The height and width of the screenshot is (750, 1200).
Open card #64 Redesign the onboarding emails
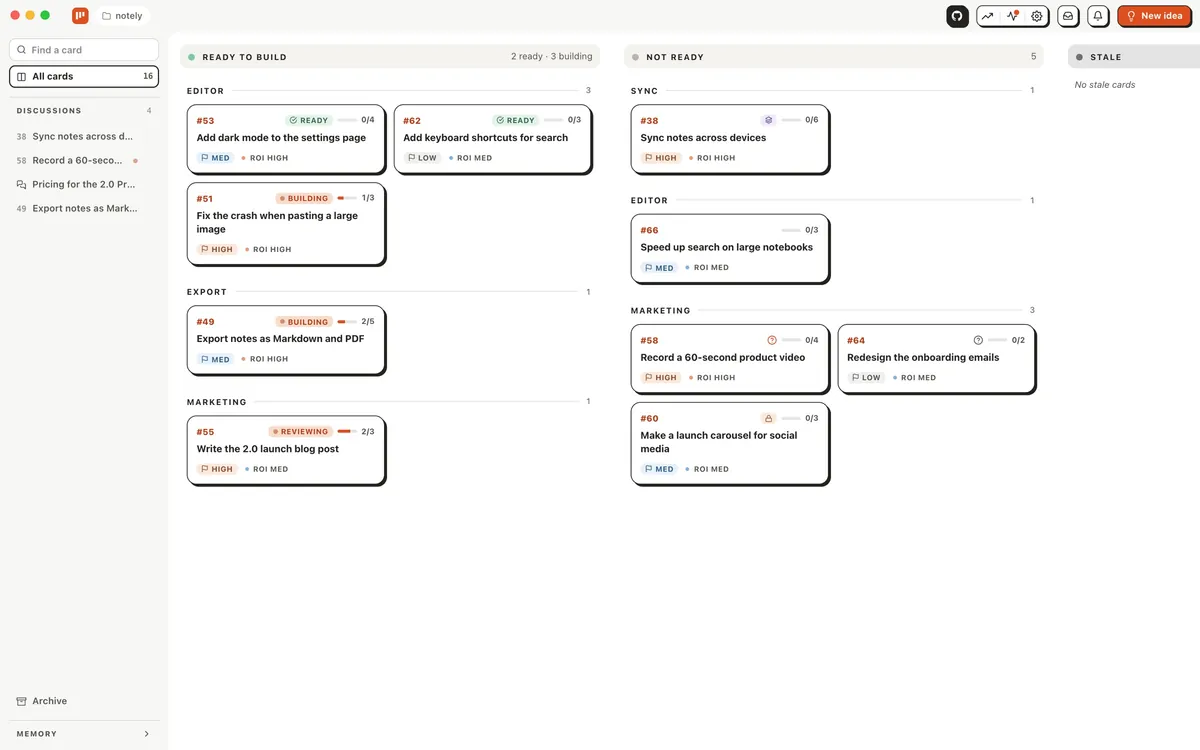pyautogui.click(x=936, y=358)
